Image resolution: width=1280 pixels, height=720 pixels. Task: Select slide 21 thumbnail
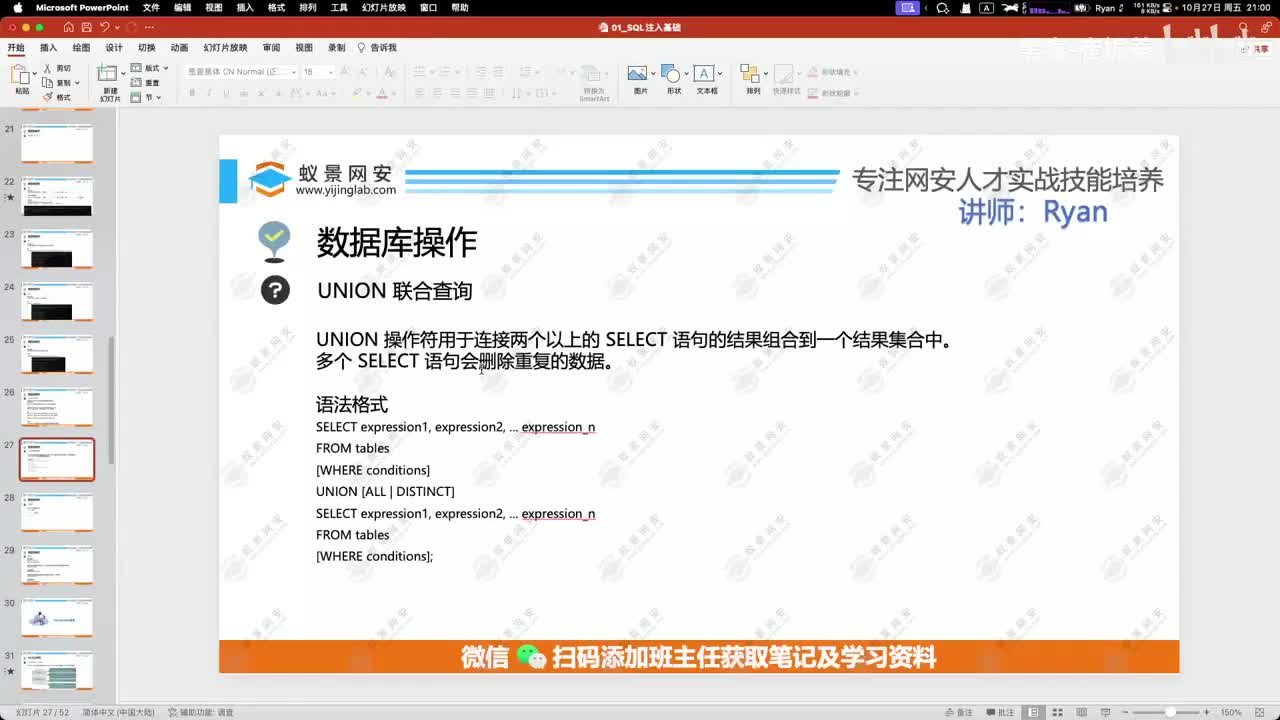pyautogui.click(x=57, y=143)
